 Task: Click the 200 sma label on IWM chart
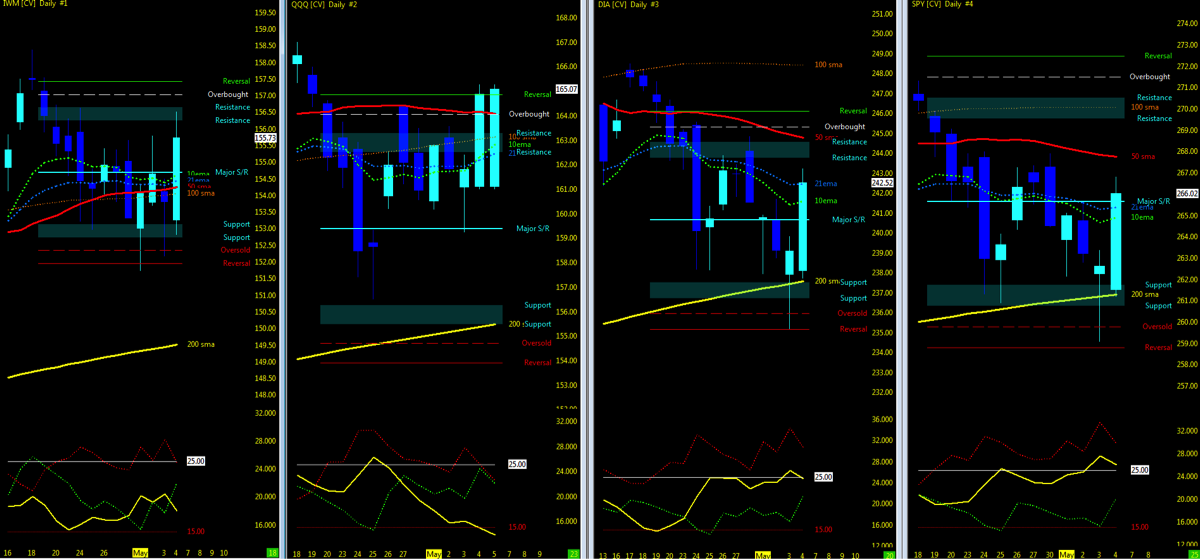pyautogui.click(x=199, y=344)
